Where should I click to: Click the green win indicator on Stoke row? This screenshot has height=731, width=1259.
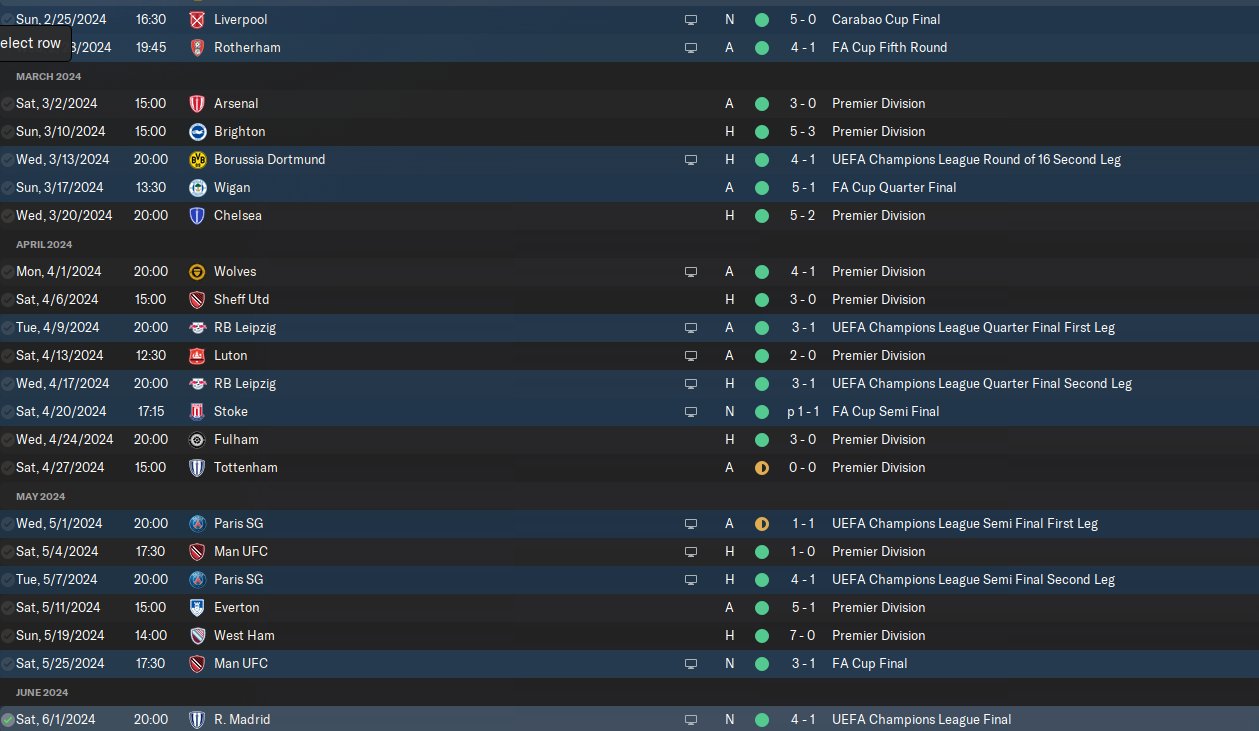click(x=762, y=411)
